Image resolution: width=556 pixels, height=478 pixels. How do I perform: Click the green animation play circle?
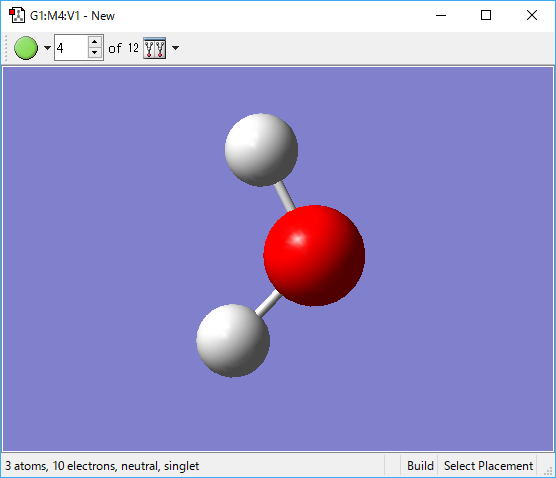(26, 48)
